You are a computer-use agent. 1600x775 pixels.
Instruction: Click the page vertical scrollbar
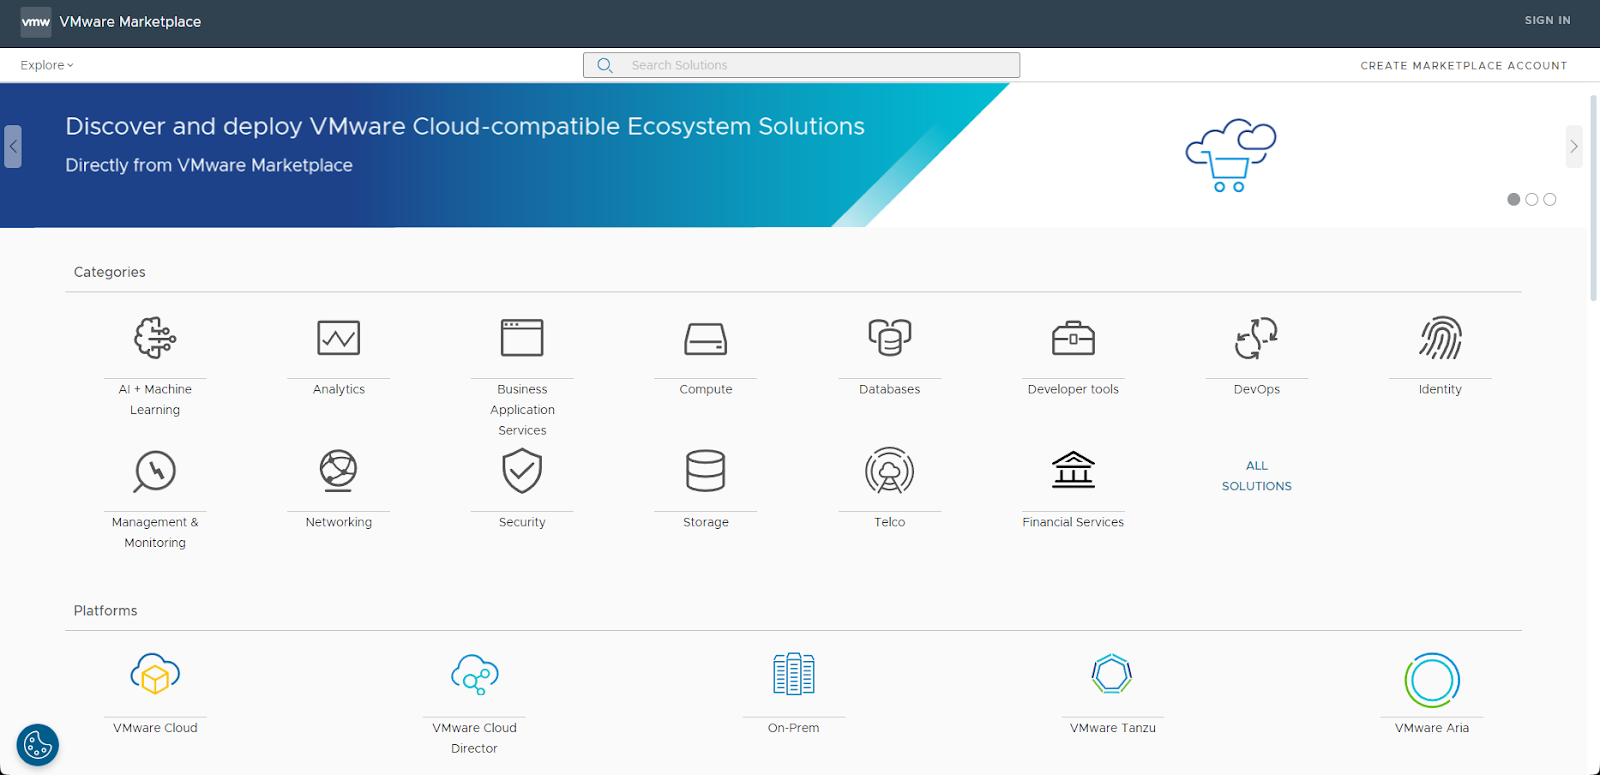[x=1594, y=198]
